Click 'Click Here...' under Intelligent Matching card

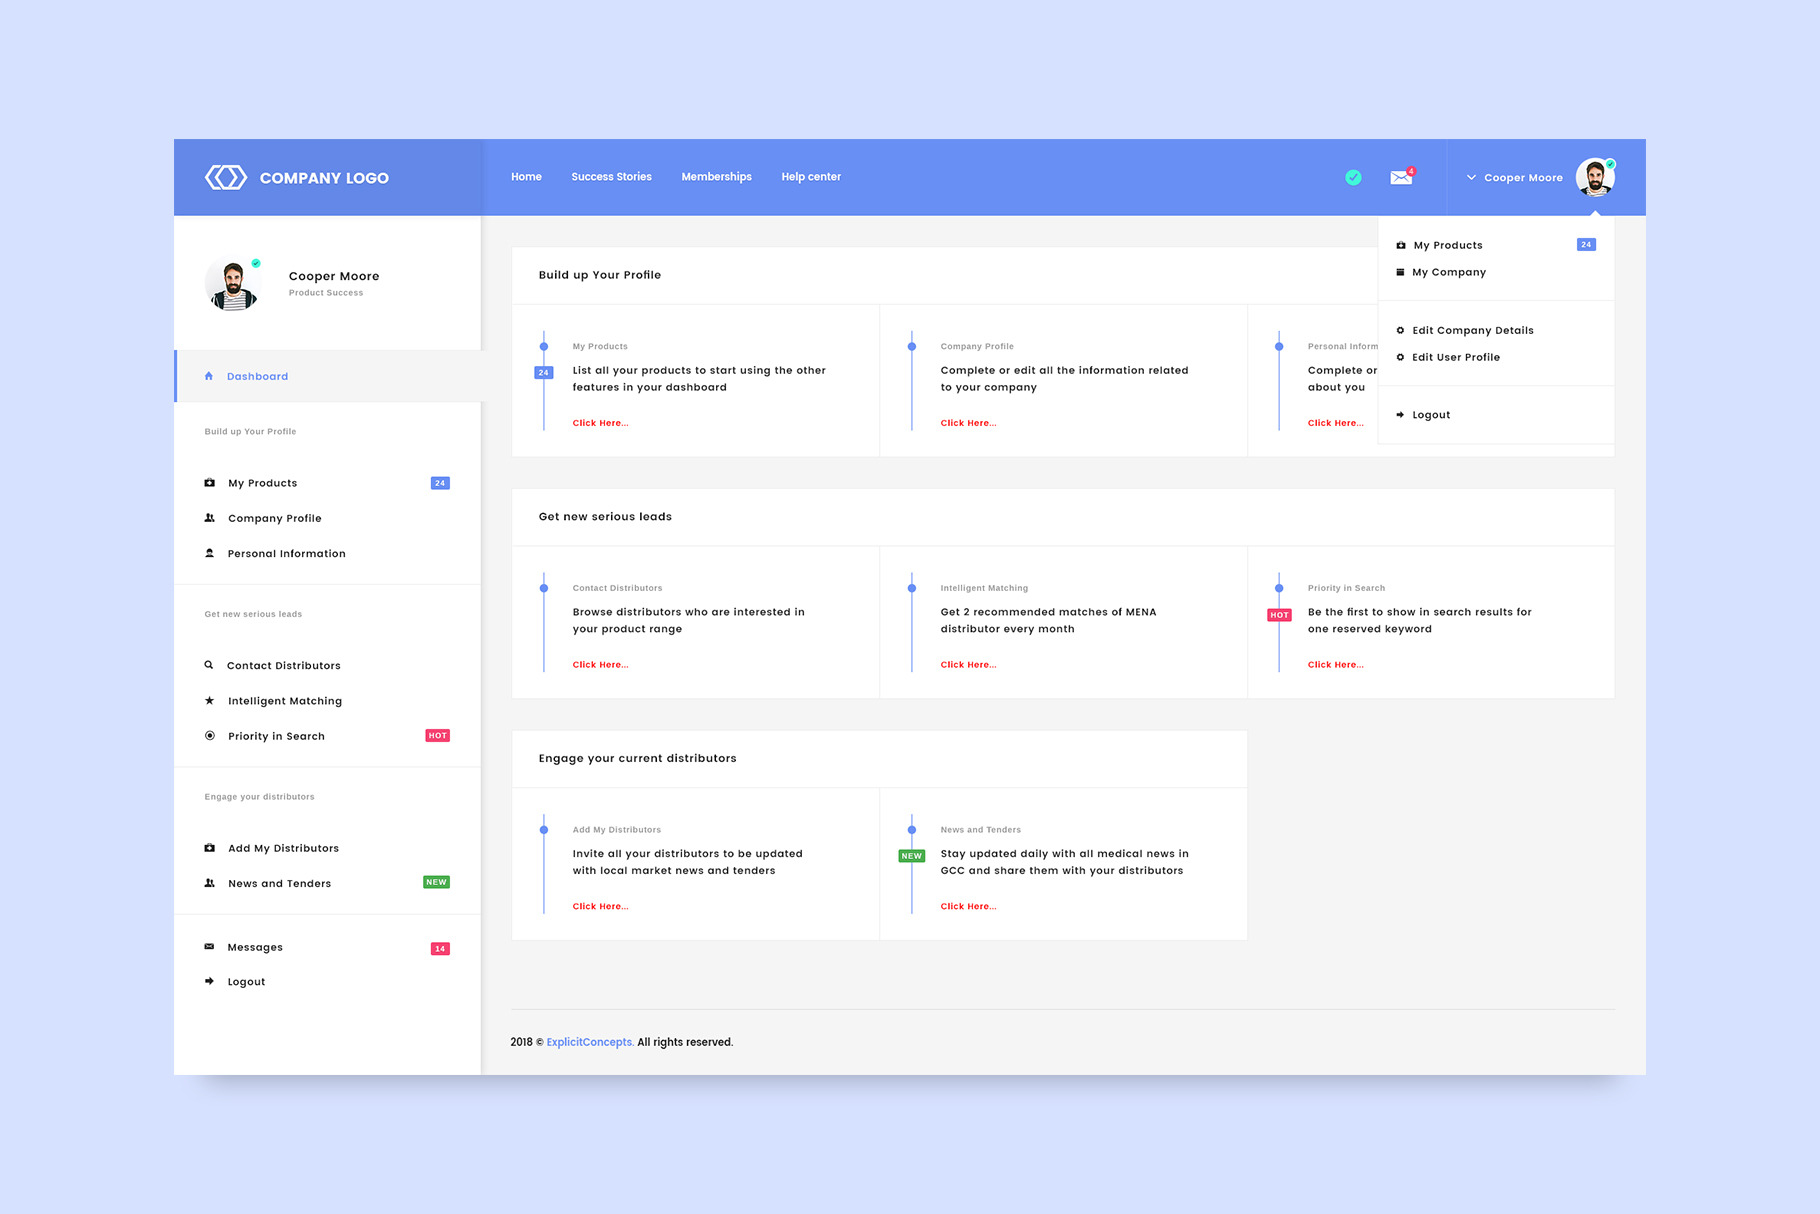coord(968,665)
